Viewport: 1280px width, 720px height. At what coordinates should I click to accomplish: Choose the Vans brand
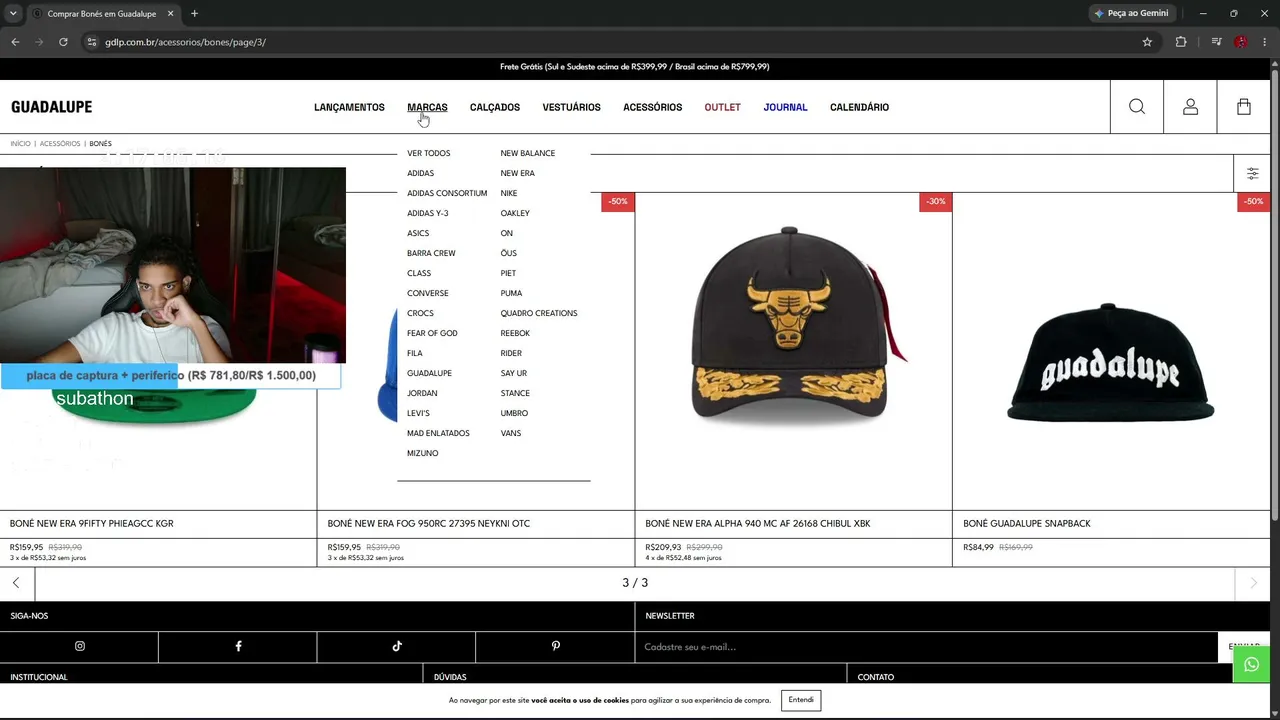pos(511,433)
